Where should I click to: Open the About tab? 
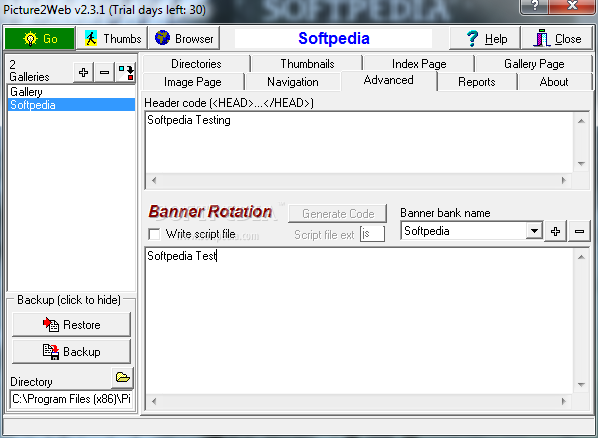(x=554, y=82)
